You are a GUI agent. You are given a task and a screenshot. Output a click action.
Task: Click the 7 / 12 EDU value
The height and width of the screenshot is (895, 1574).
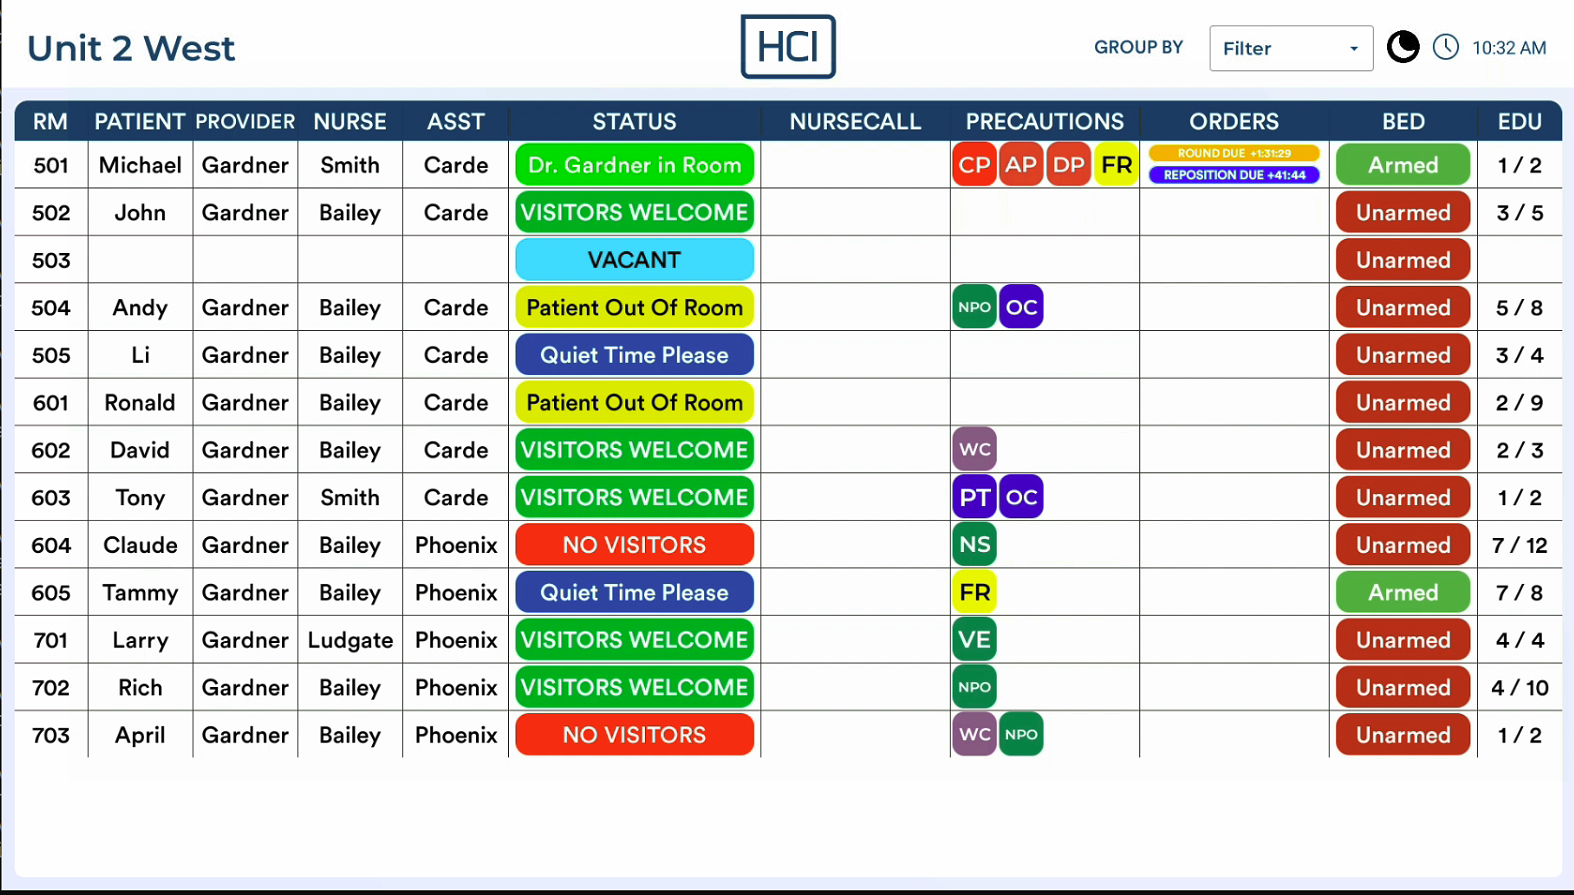click(x=1519, y=545)
